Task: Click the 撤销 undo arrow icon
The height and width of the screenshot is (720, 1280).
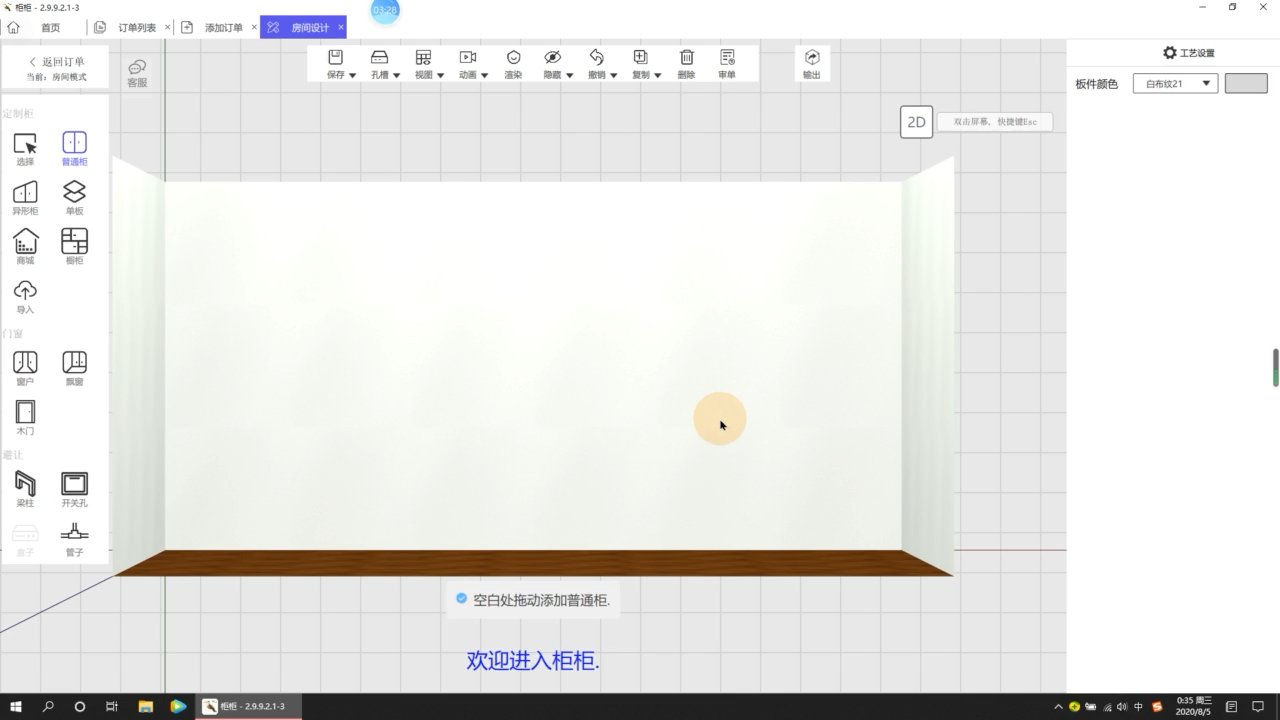Action: click(597, 58)
